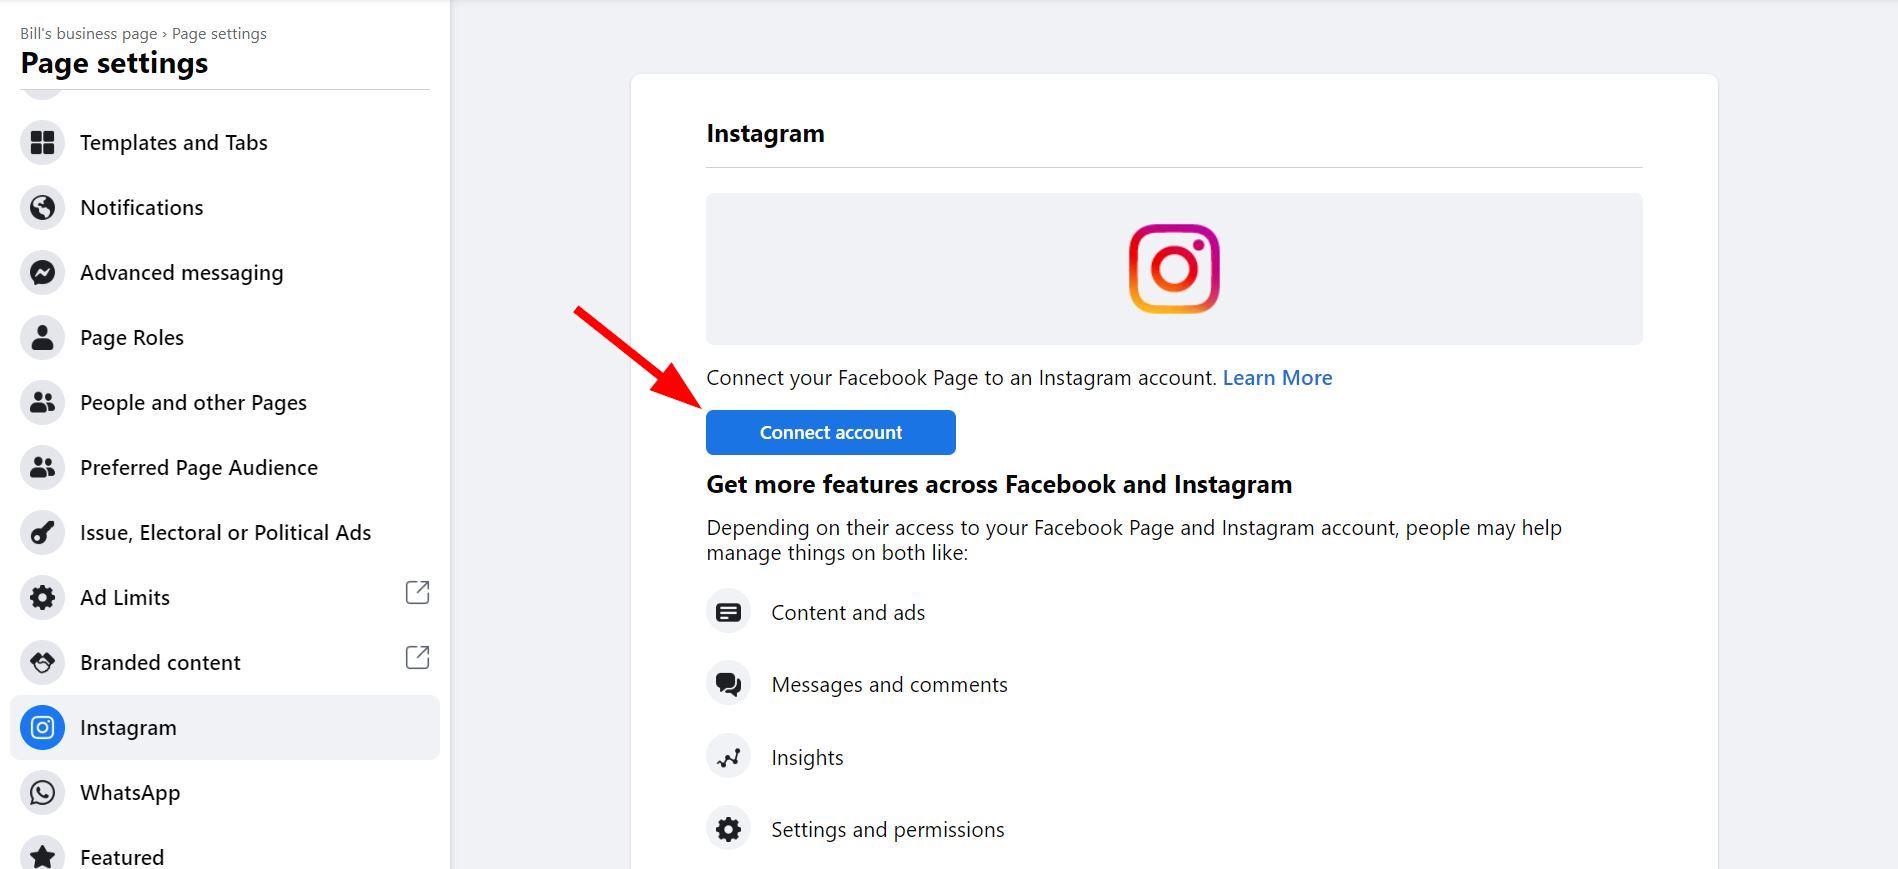Viewport: 1898px width, 869px height.
Task: Open the Instagram settings menu item
Action: point(225,728)
